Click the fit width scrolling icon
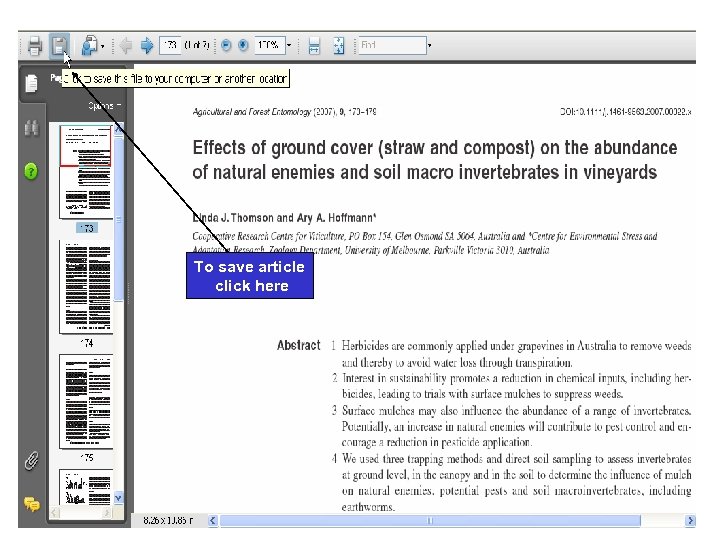 314,45
